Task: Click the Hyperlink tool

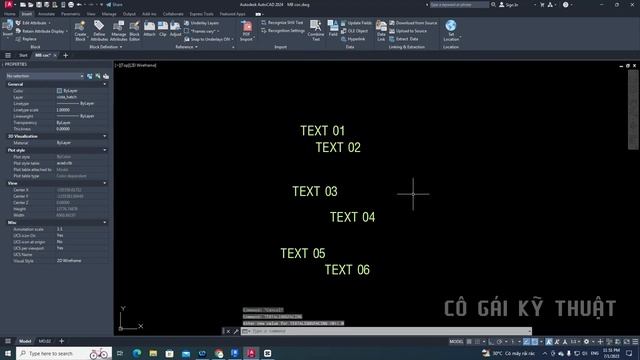Action: coord(353,39)
